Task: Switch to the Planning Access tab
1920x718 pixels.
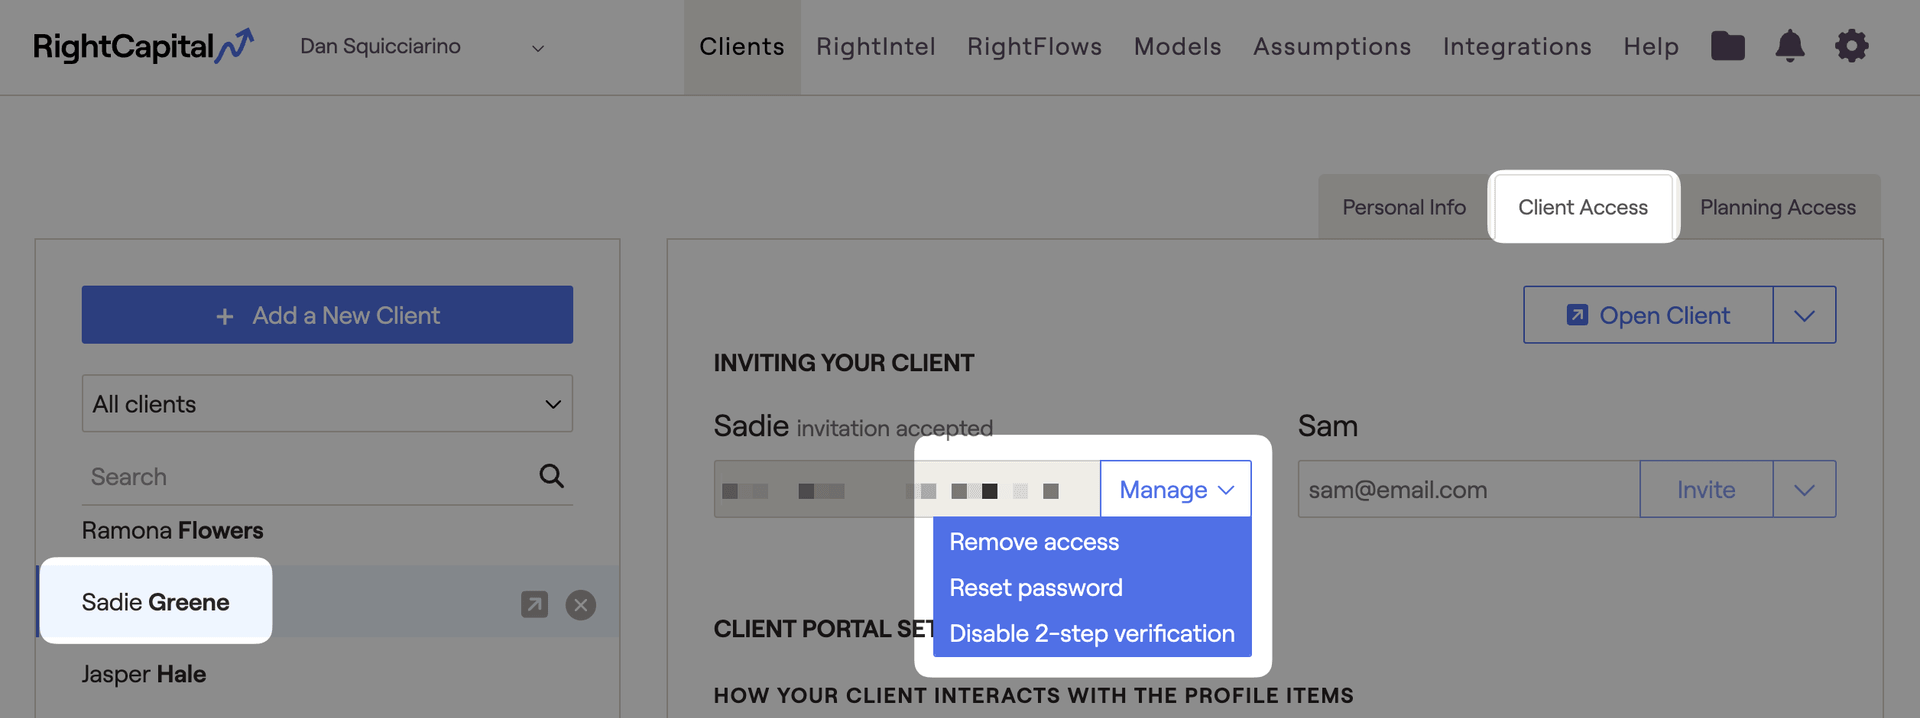Action: [x=1778, y=208]
